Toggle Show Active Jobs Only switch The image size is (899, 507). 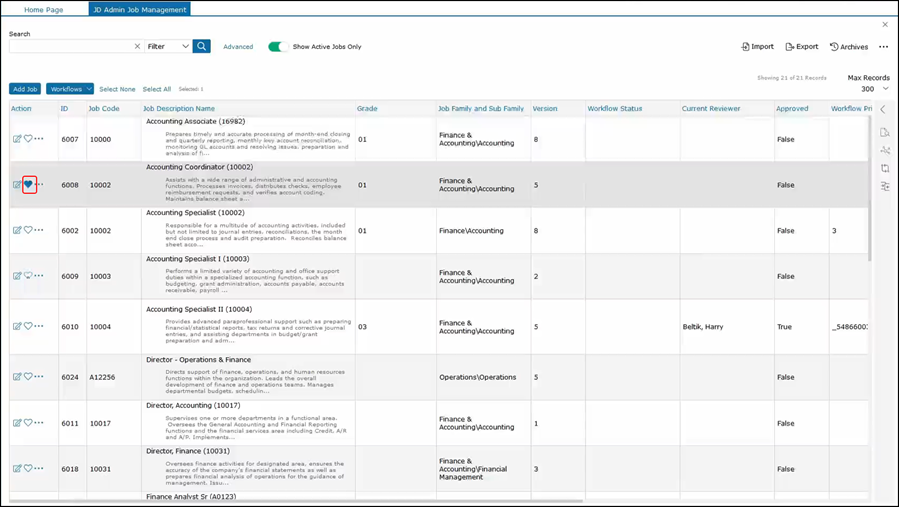(x=278, y=47)
